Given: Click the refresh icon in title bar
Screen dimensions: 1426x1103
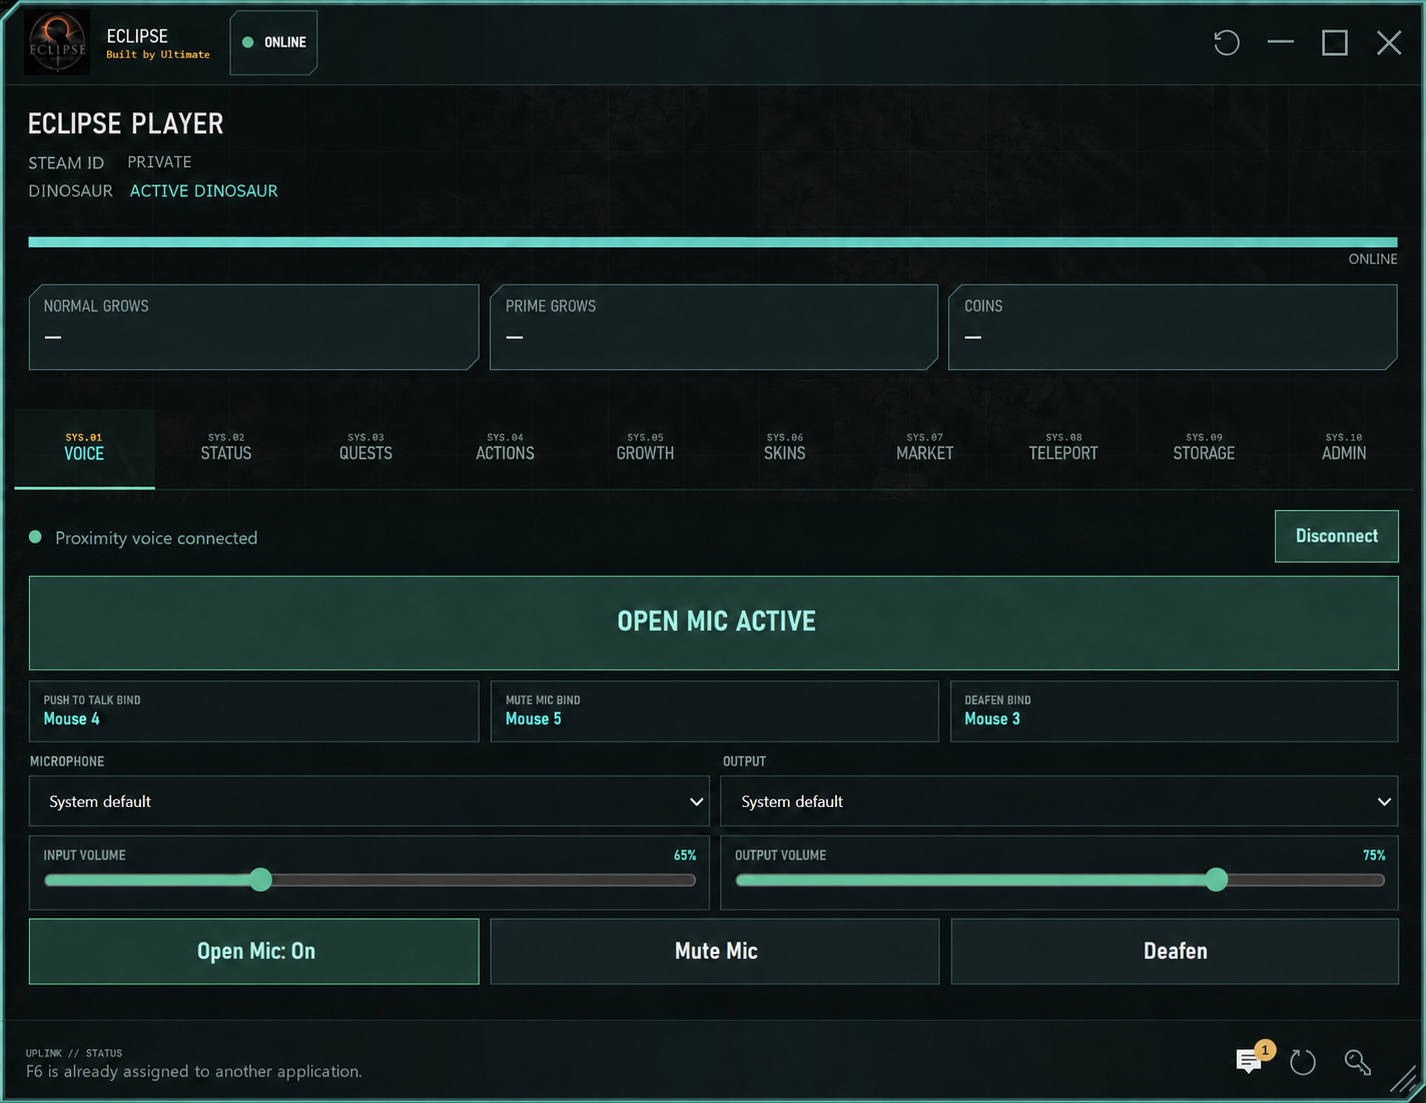Looking at the screenshot, I should pyautogui.click(x=1226, y=42).
